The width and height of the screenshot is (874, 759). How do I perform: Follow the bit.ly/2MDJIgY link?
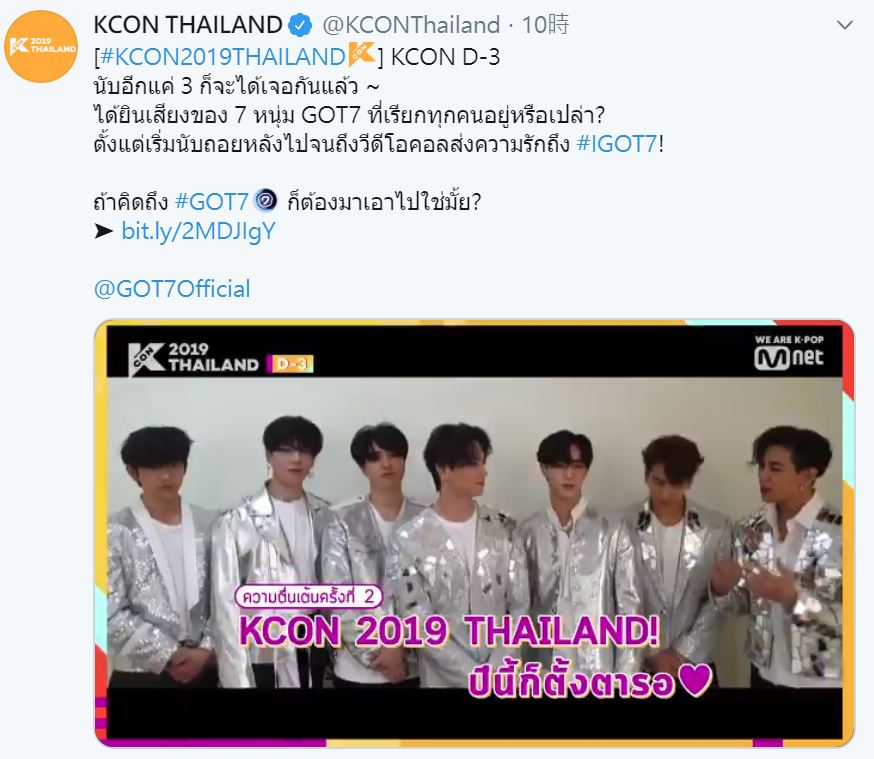(198, 231)
